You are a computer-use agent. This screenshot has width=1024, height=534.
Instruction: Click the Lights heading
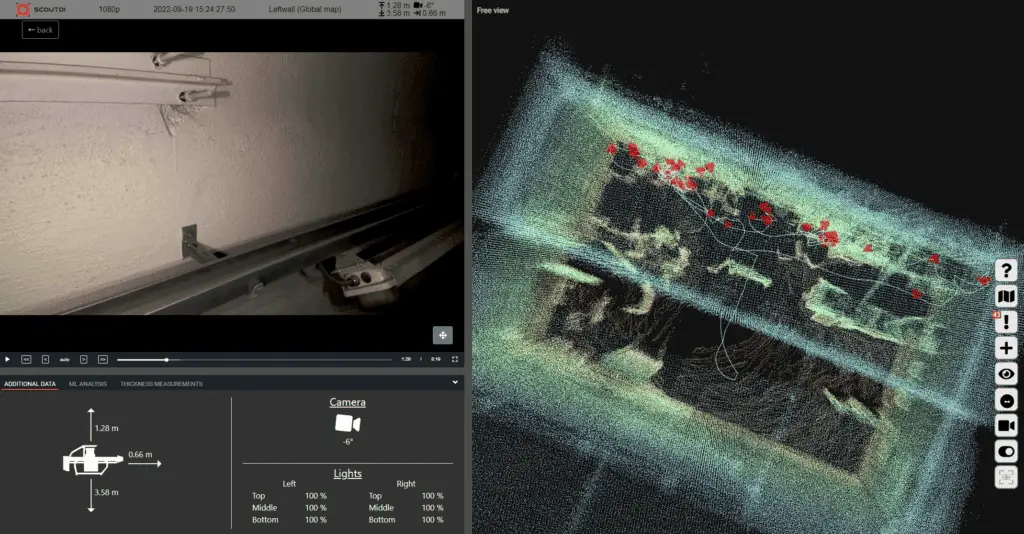pyautogui.click(x=347, y=473)
